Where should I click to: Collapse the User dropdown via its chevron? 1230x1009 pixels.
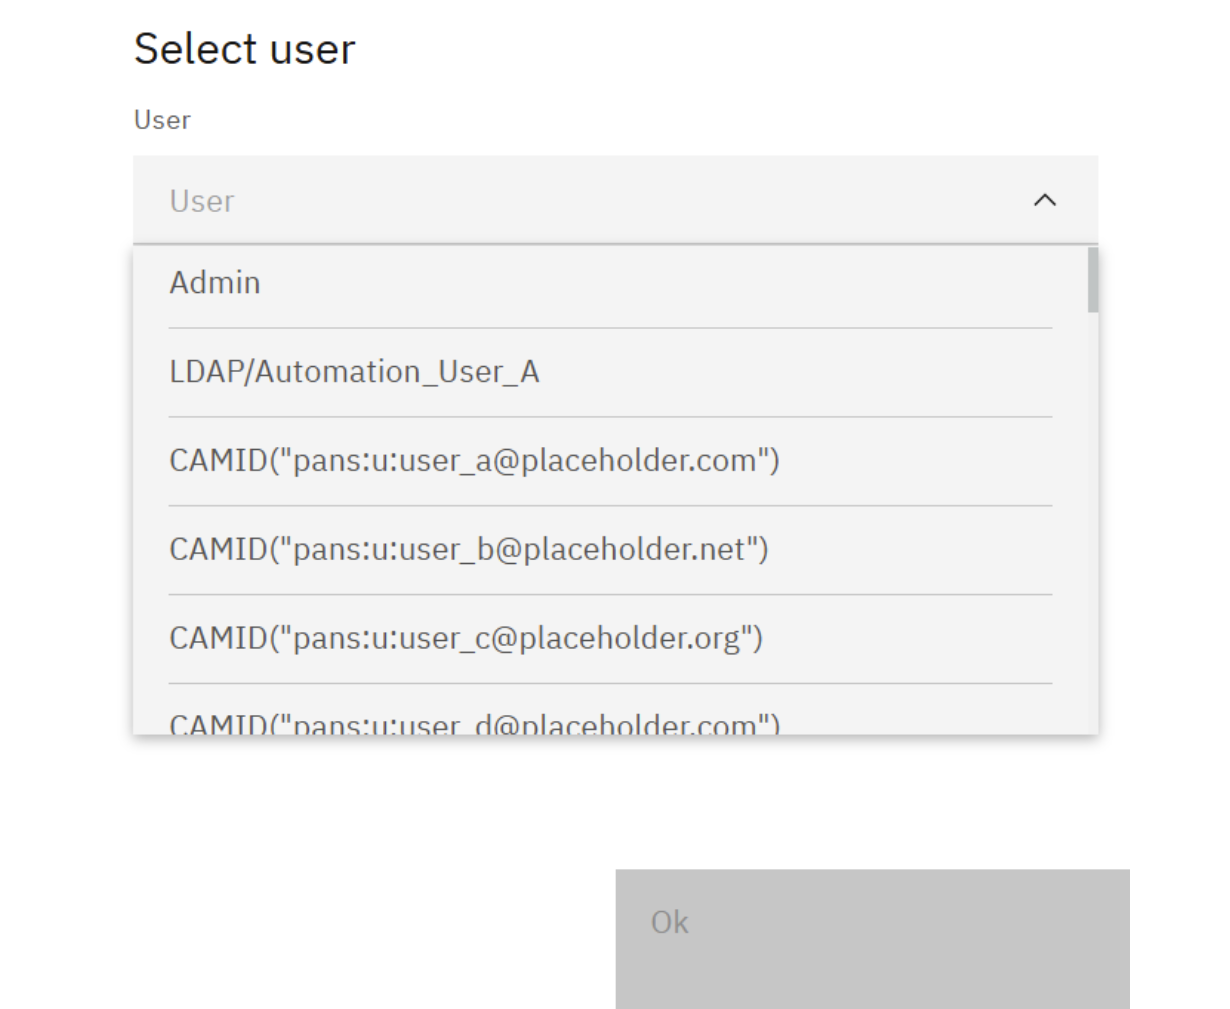tap(1047, 200)
